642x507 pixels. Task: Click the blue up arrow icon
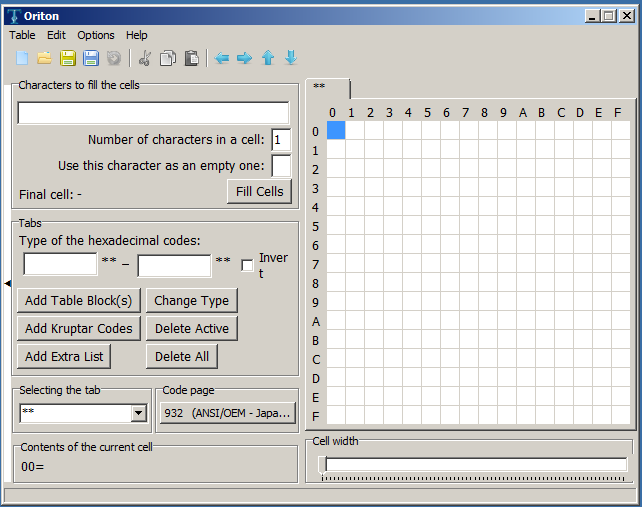click(268, 58)
